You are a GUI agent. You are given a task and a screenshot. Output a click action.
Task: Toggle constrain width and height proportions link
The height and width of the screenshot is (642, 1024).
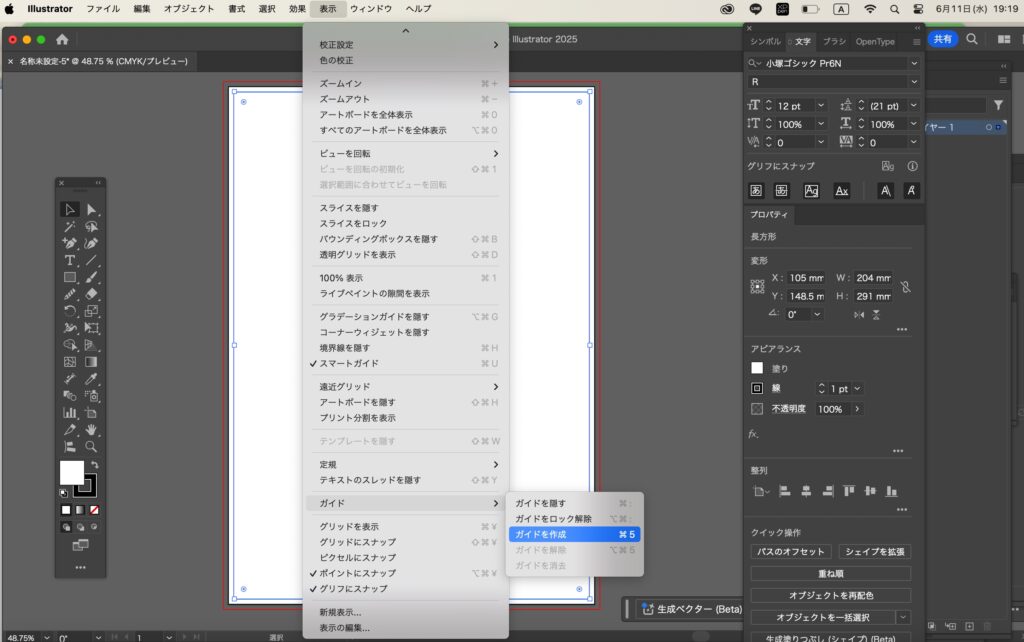906,287
